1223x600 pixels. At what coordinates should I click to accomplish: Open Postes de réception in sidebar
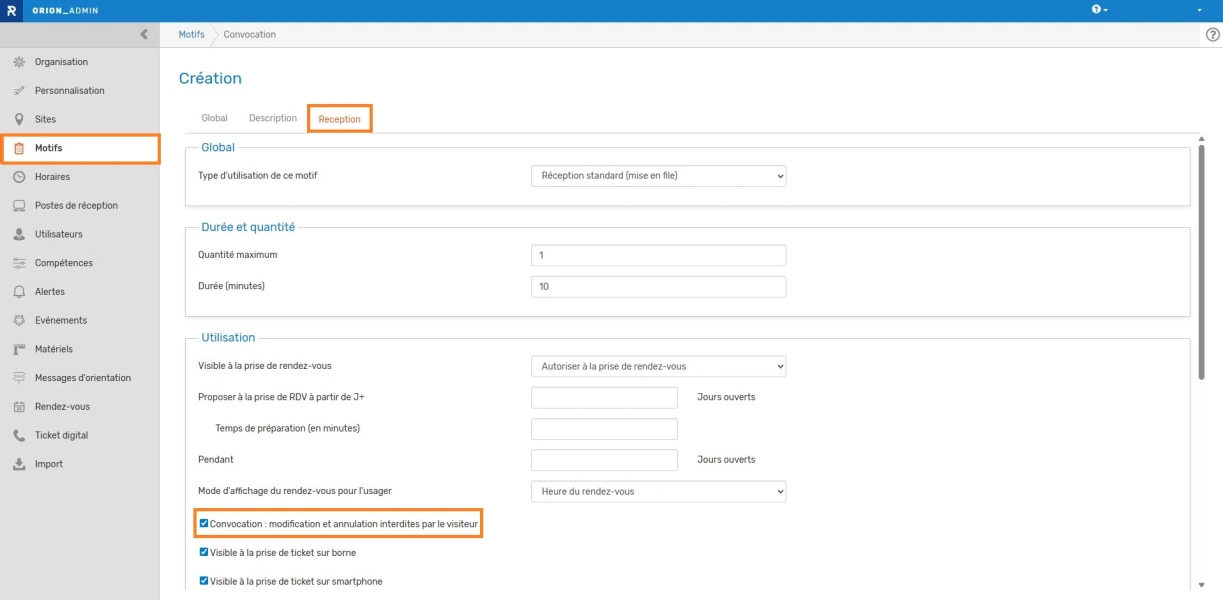(76, 206)
